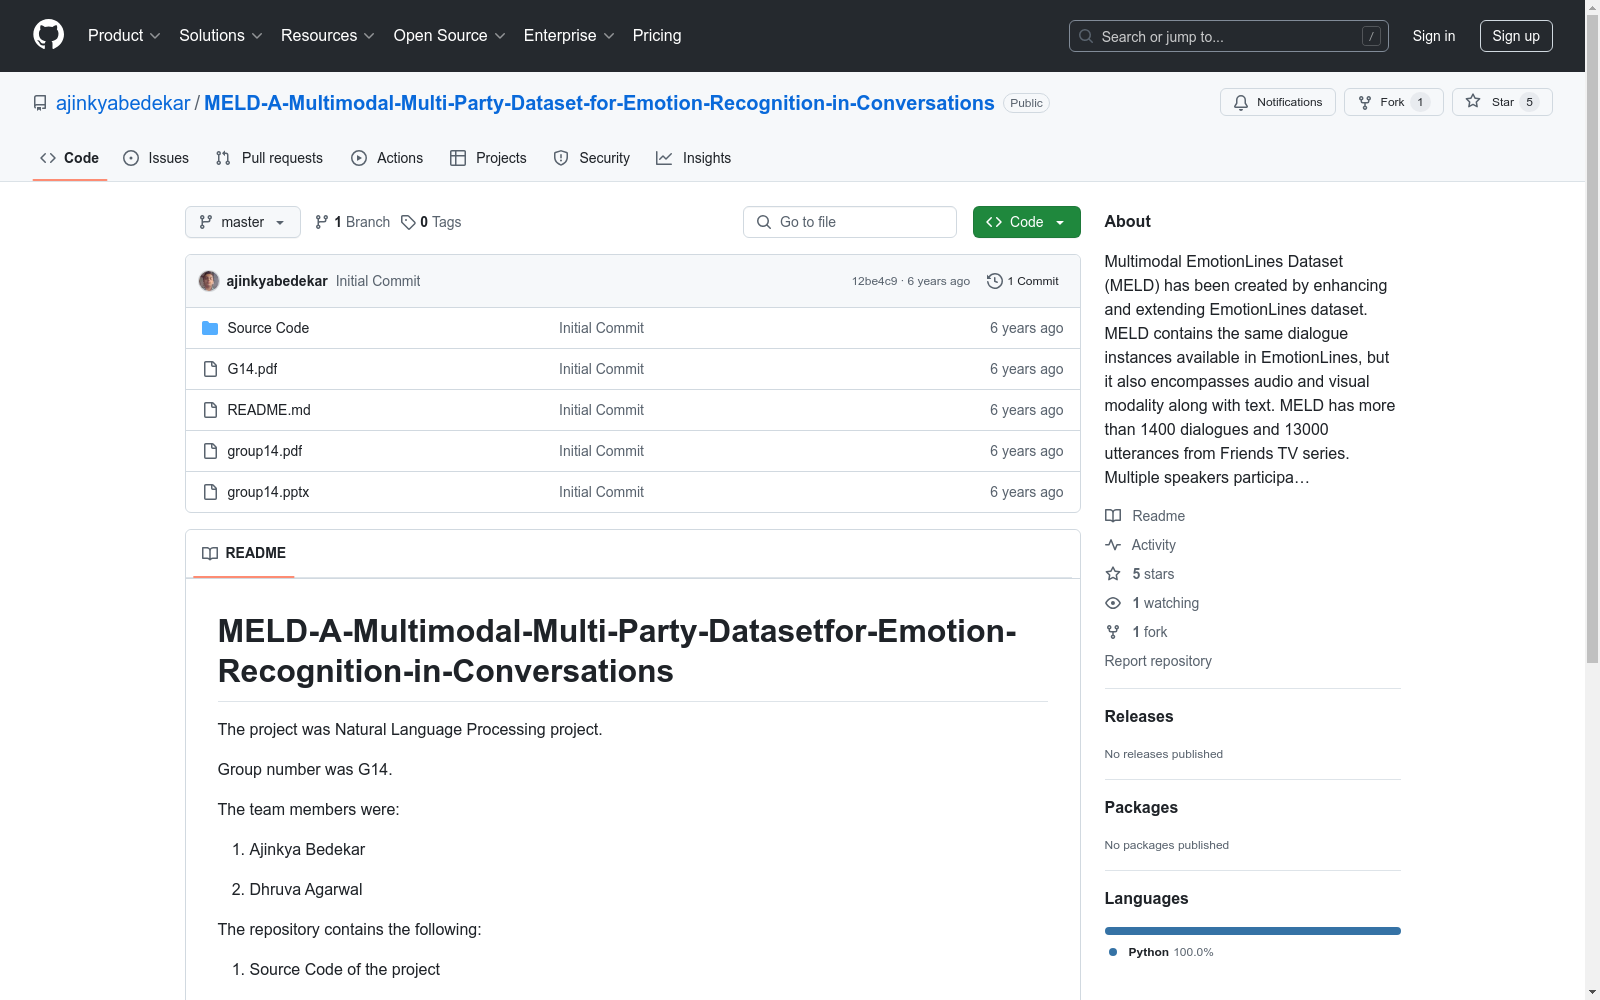Viewport: 1600px width, 1000px height.
Task: Star this repository
Action: pos(1502,102)
